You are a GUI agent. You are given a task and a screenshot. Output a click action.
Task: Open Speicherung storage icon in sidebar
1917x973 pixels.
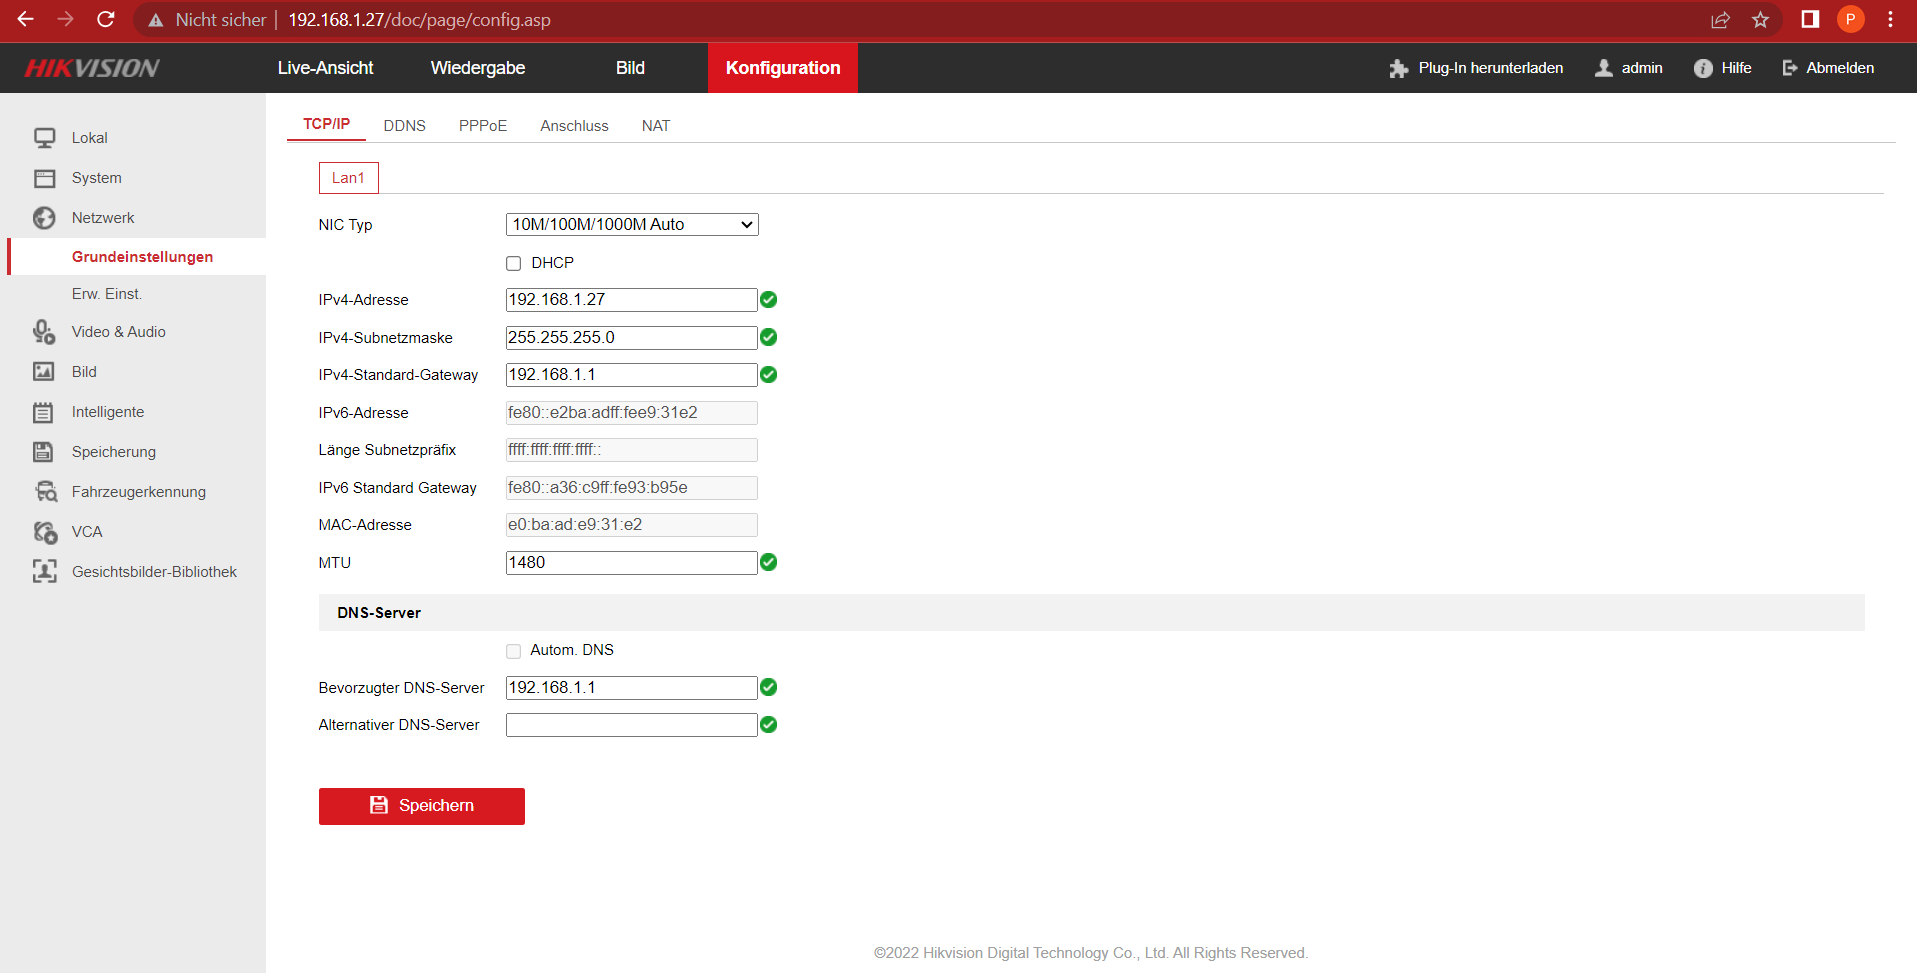pyautogui.click(x=44, y=452)
